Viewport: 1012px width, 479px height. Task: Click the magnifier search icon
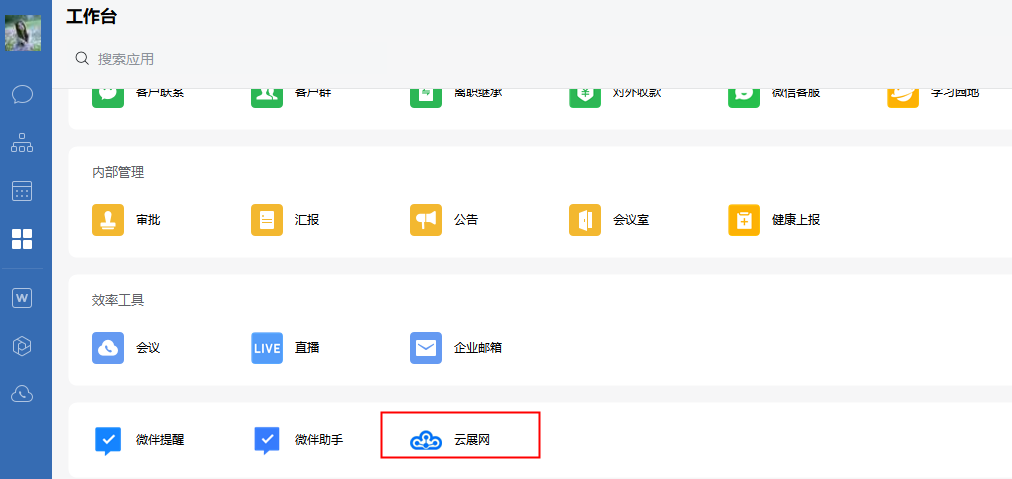[x=82, y=59]
